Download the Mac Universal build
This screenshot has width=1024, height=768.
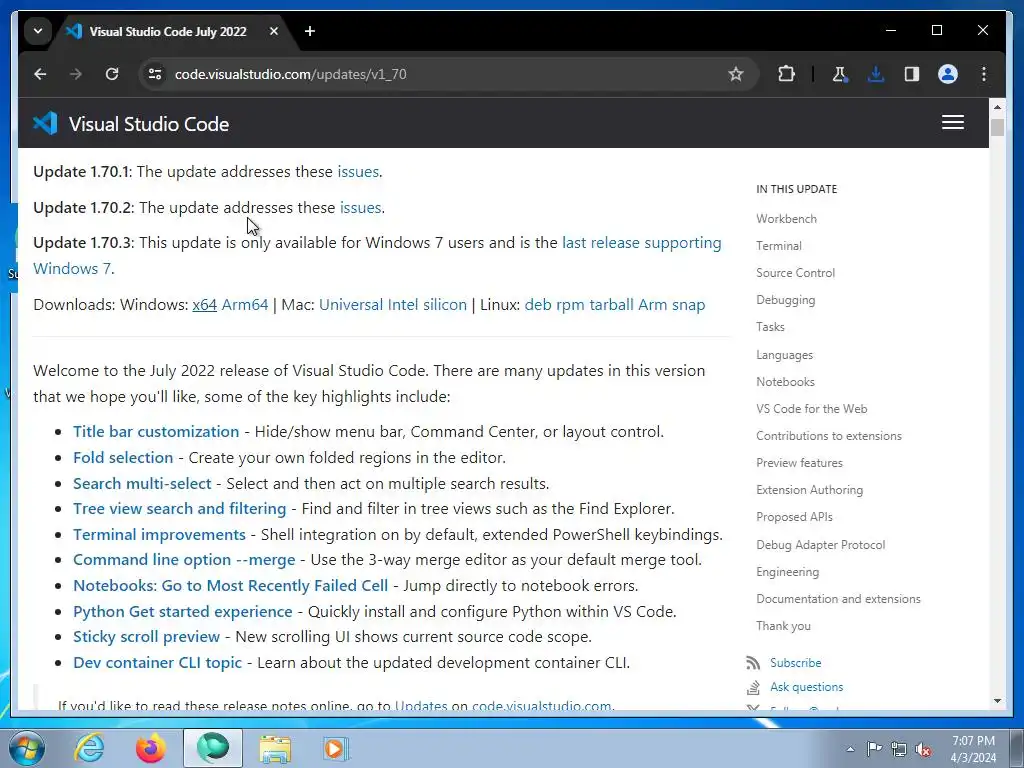click(x=351, y=305)
